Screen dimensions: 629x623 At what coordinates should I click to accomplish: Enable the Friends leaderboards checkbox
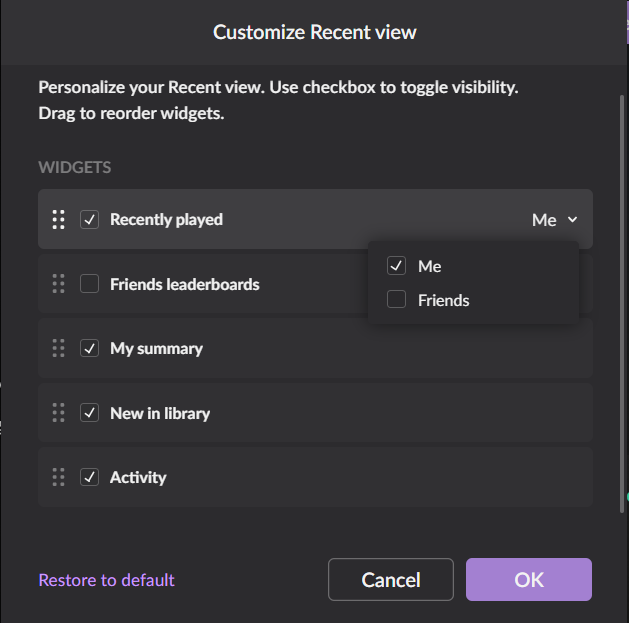[89, 284]
